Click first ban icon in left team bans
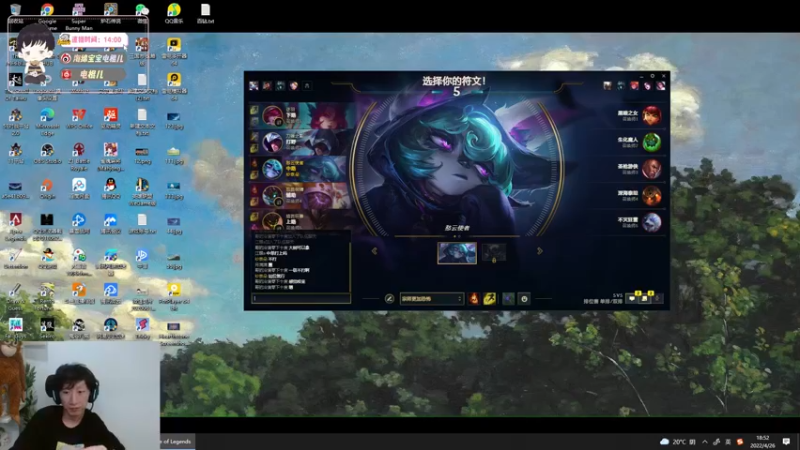The width and height of the screenshot is (800, 450). [254, 86]
